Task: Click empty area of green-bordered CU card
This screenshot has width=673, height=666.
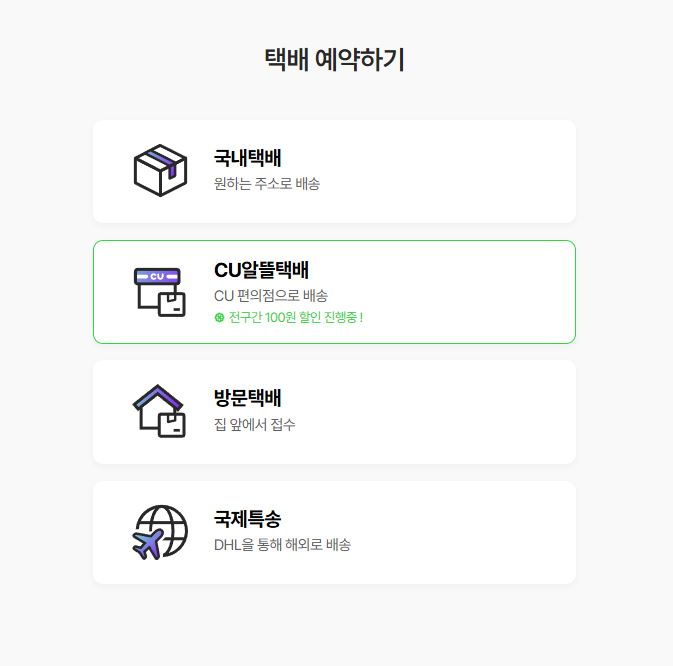Action: [464, 292]
